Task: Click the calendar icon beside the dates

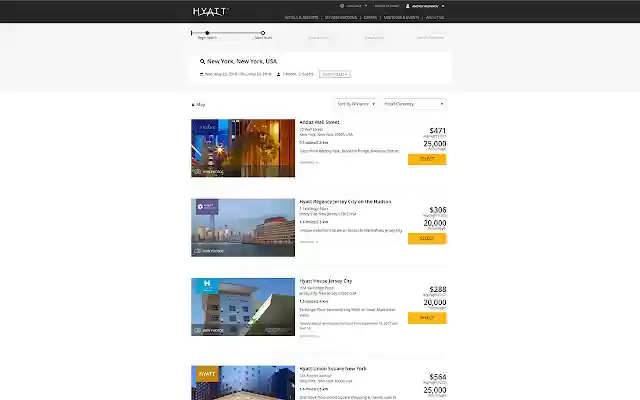Action: click(x=201, y=74)
